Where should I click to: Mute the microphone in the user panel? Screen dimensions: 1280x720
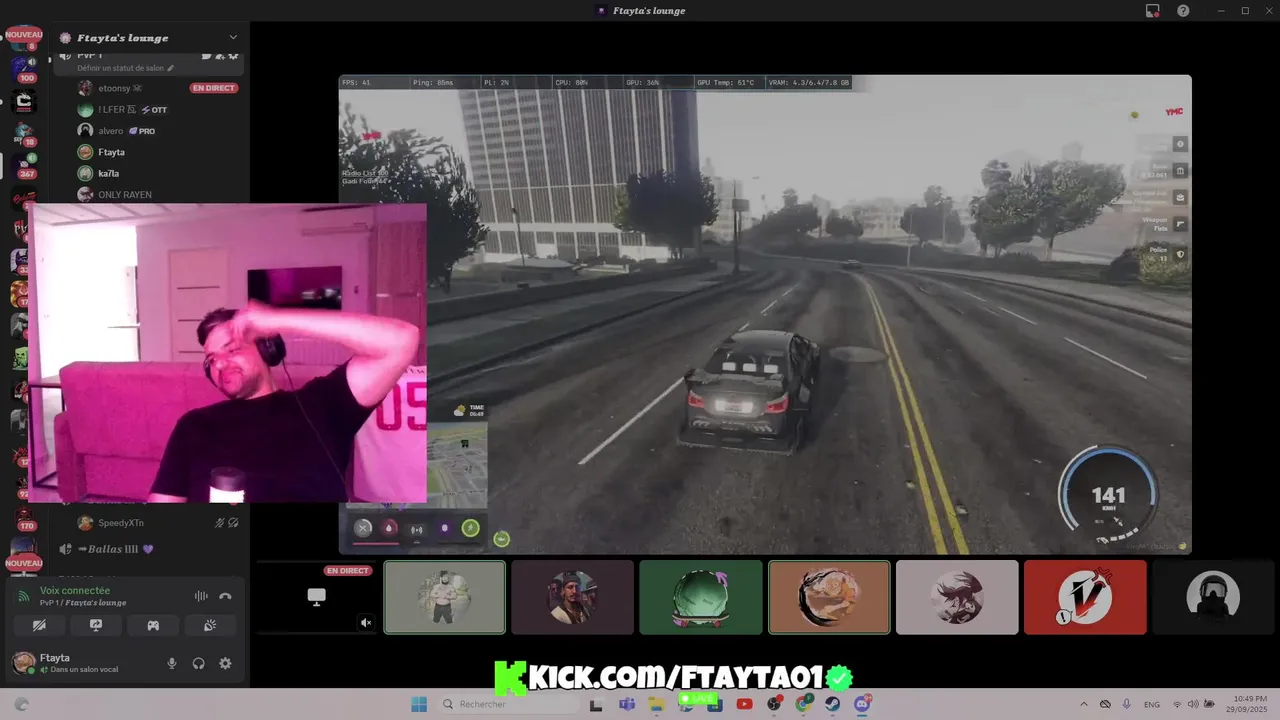[x=172, y=663]
